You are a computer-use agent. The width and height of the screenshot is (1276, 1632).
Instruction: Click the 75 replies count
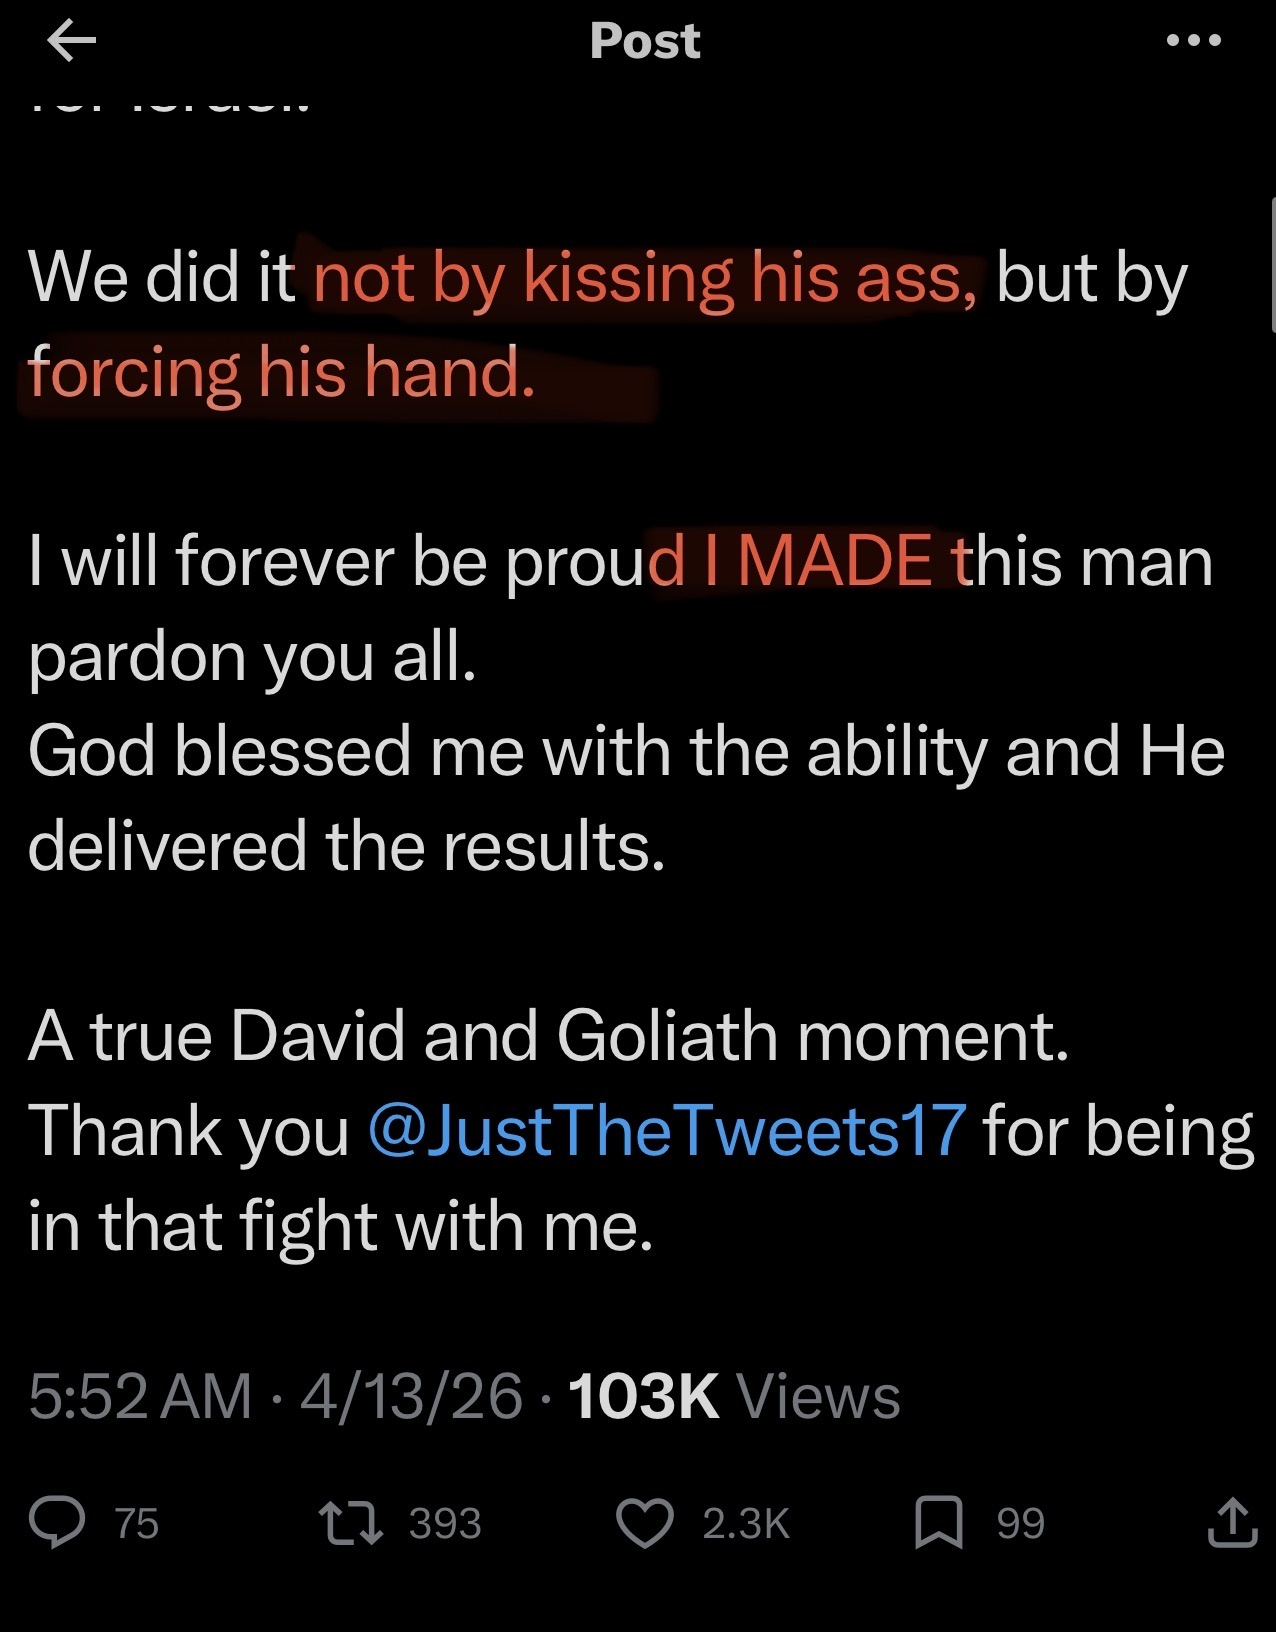click(137, 1523)
